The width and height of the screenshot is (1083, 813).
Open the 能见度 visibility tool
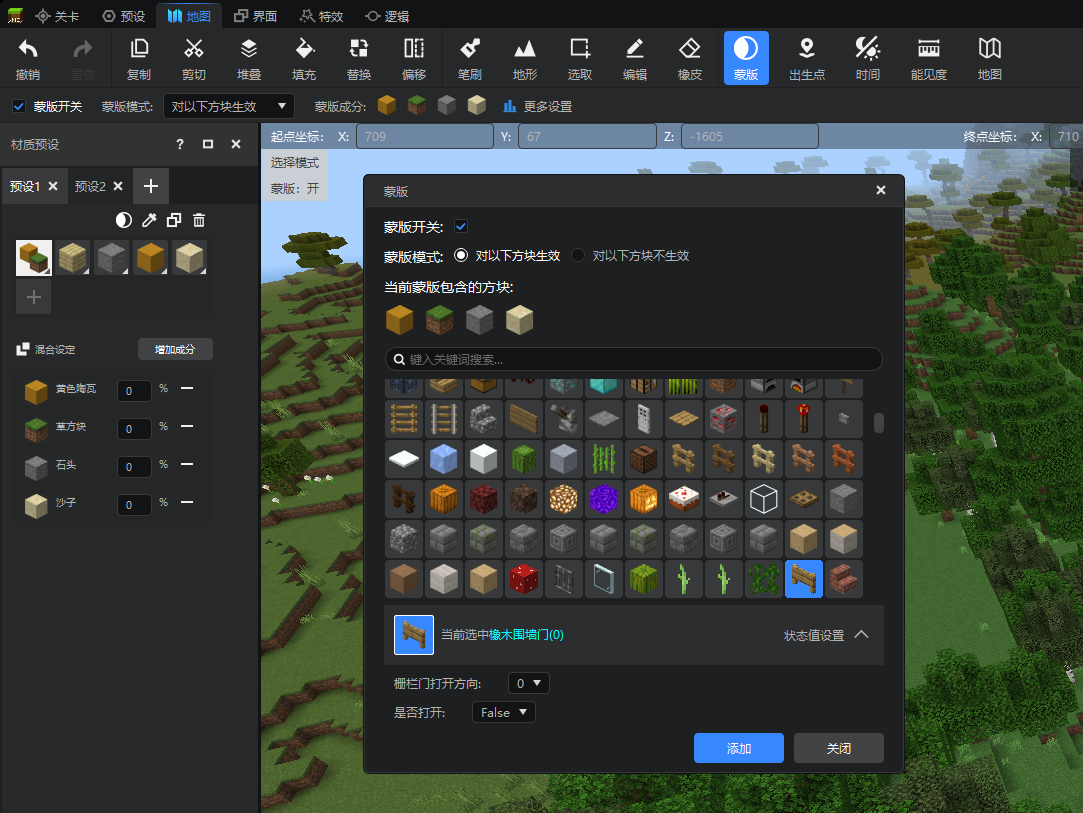coord(928,58)
